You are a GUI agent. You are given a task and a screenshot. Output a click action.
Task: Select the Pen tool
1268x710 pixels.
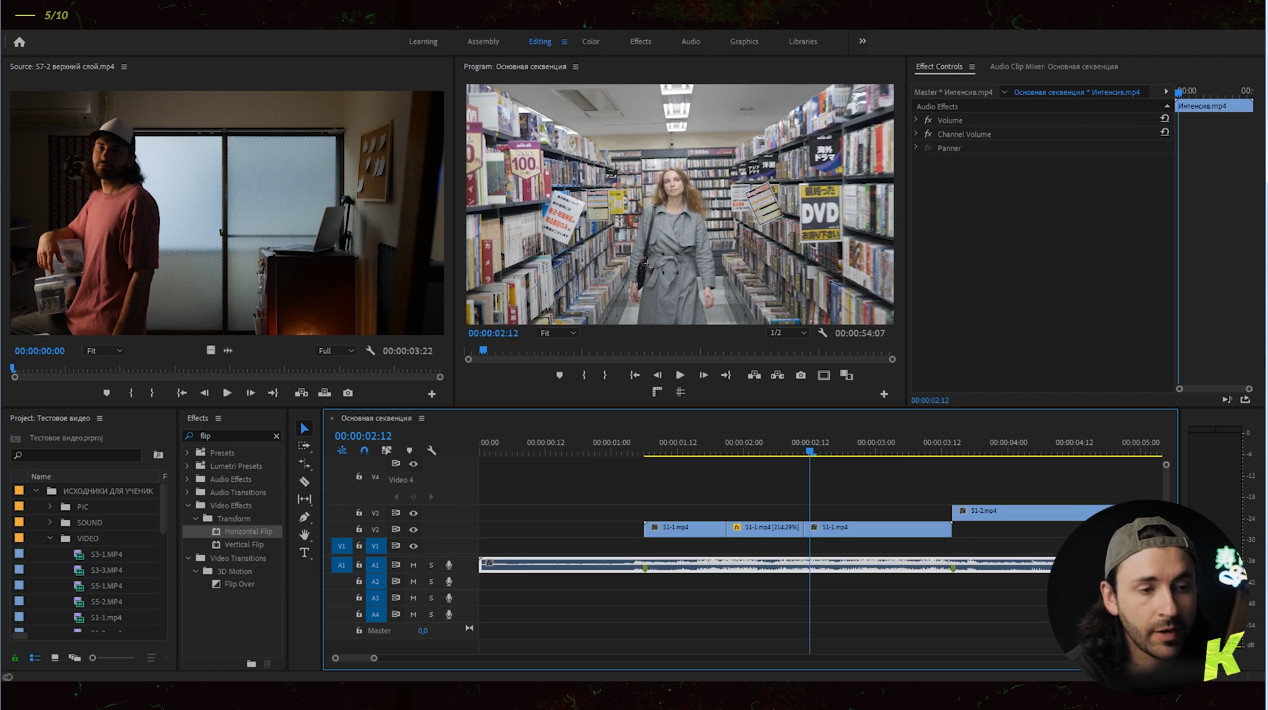[305, 517]
